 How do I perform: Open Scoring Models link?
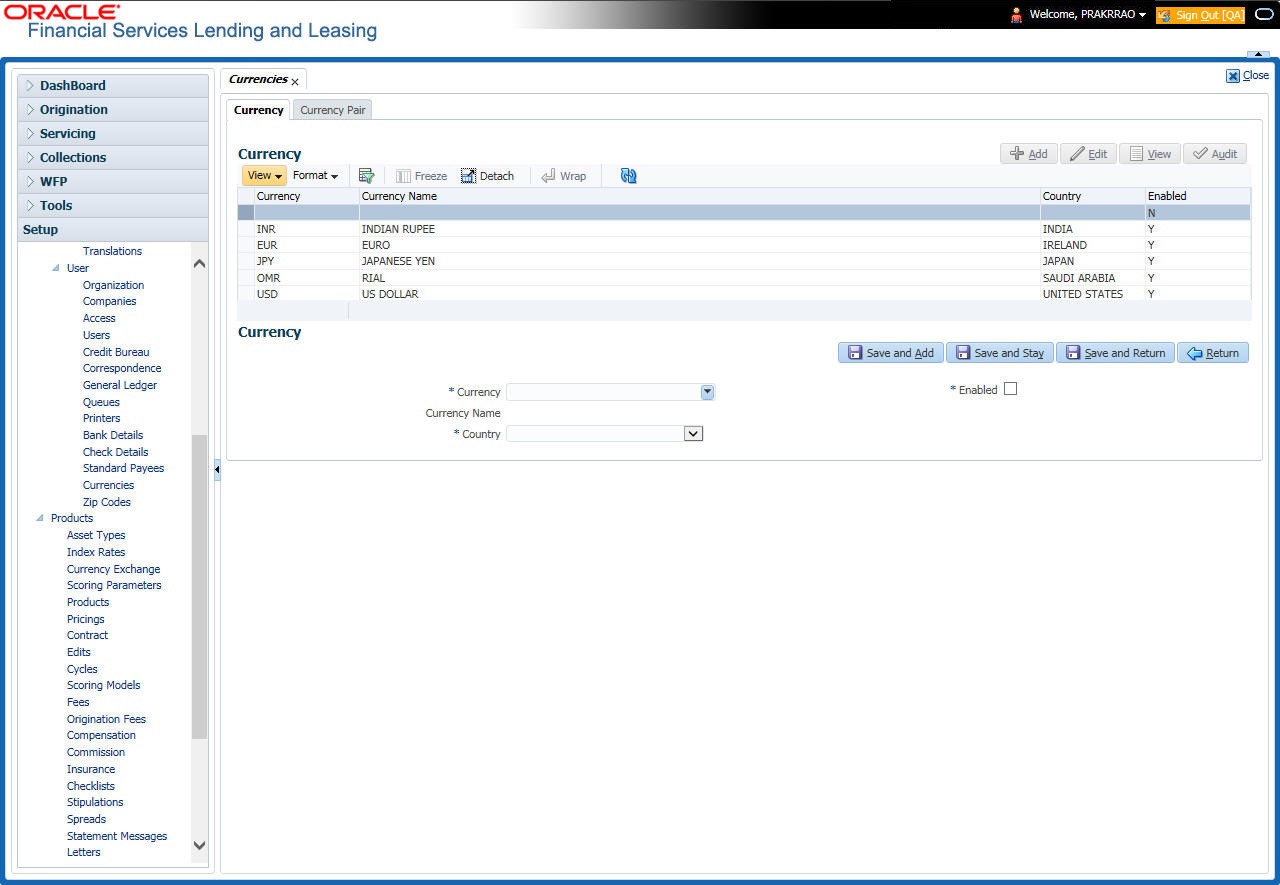tap(103, 685)
